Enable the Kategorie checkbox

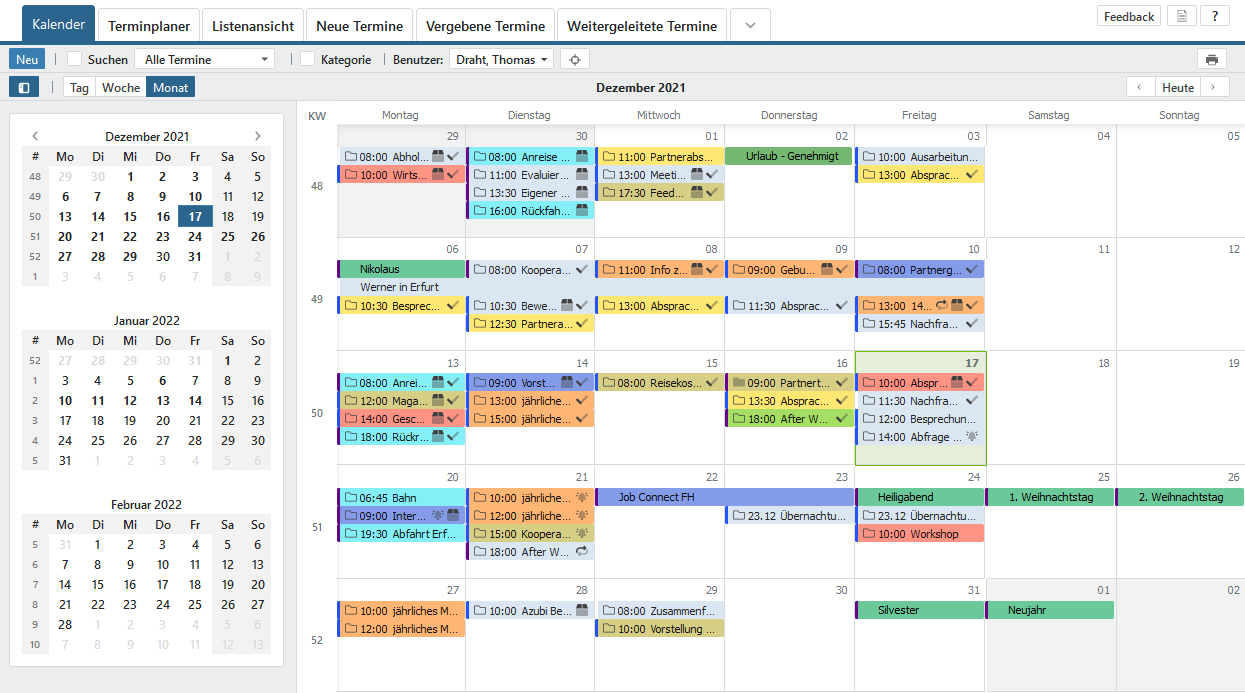coord(307,59)
